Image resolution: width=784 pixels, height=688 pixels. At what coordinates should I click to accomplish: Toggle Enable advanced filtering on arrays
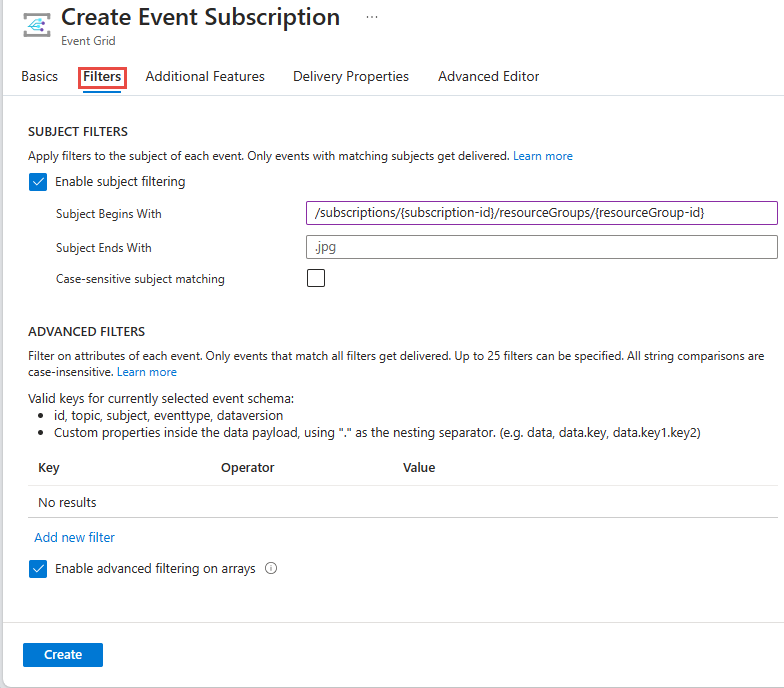(x=38, y=569)
